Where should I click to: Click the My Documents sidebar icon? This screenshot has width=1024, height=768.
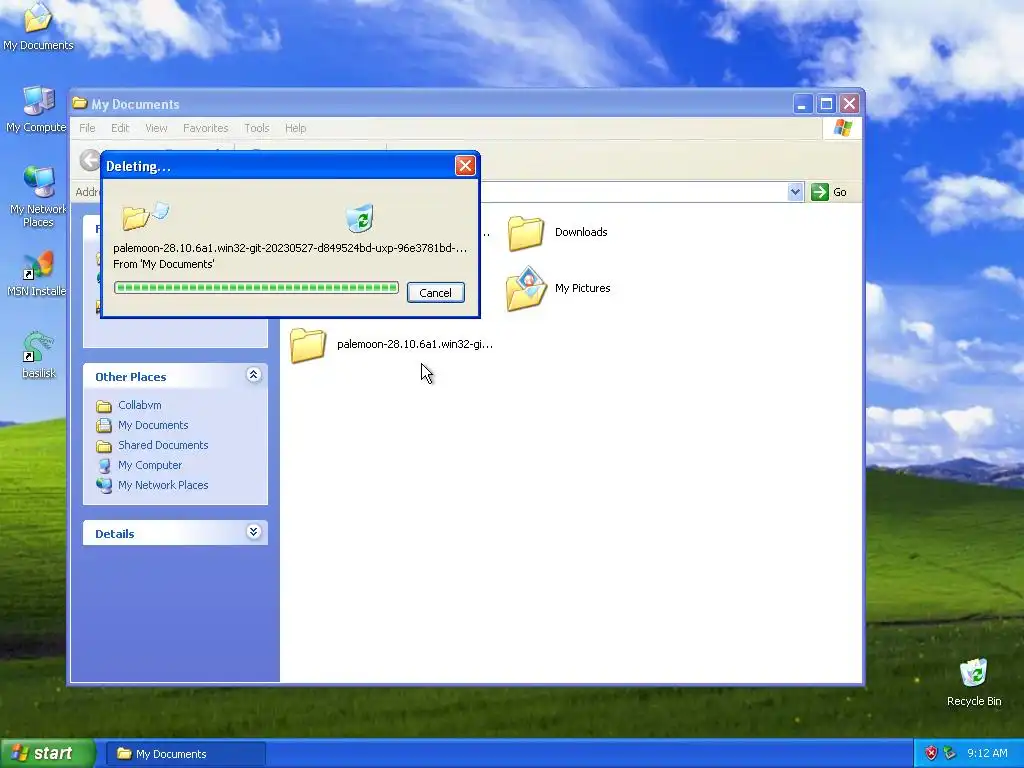coord(104,426)
